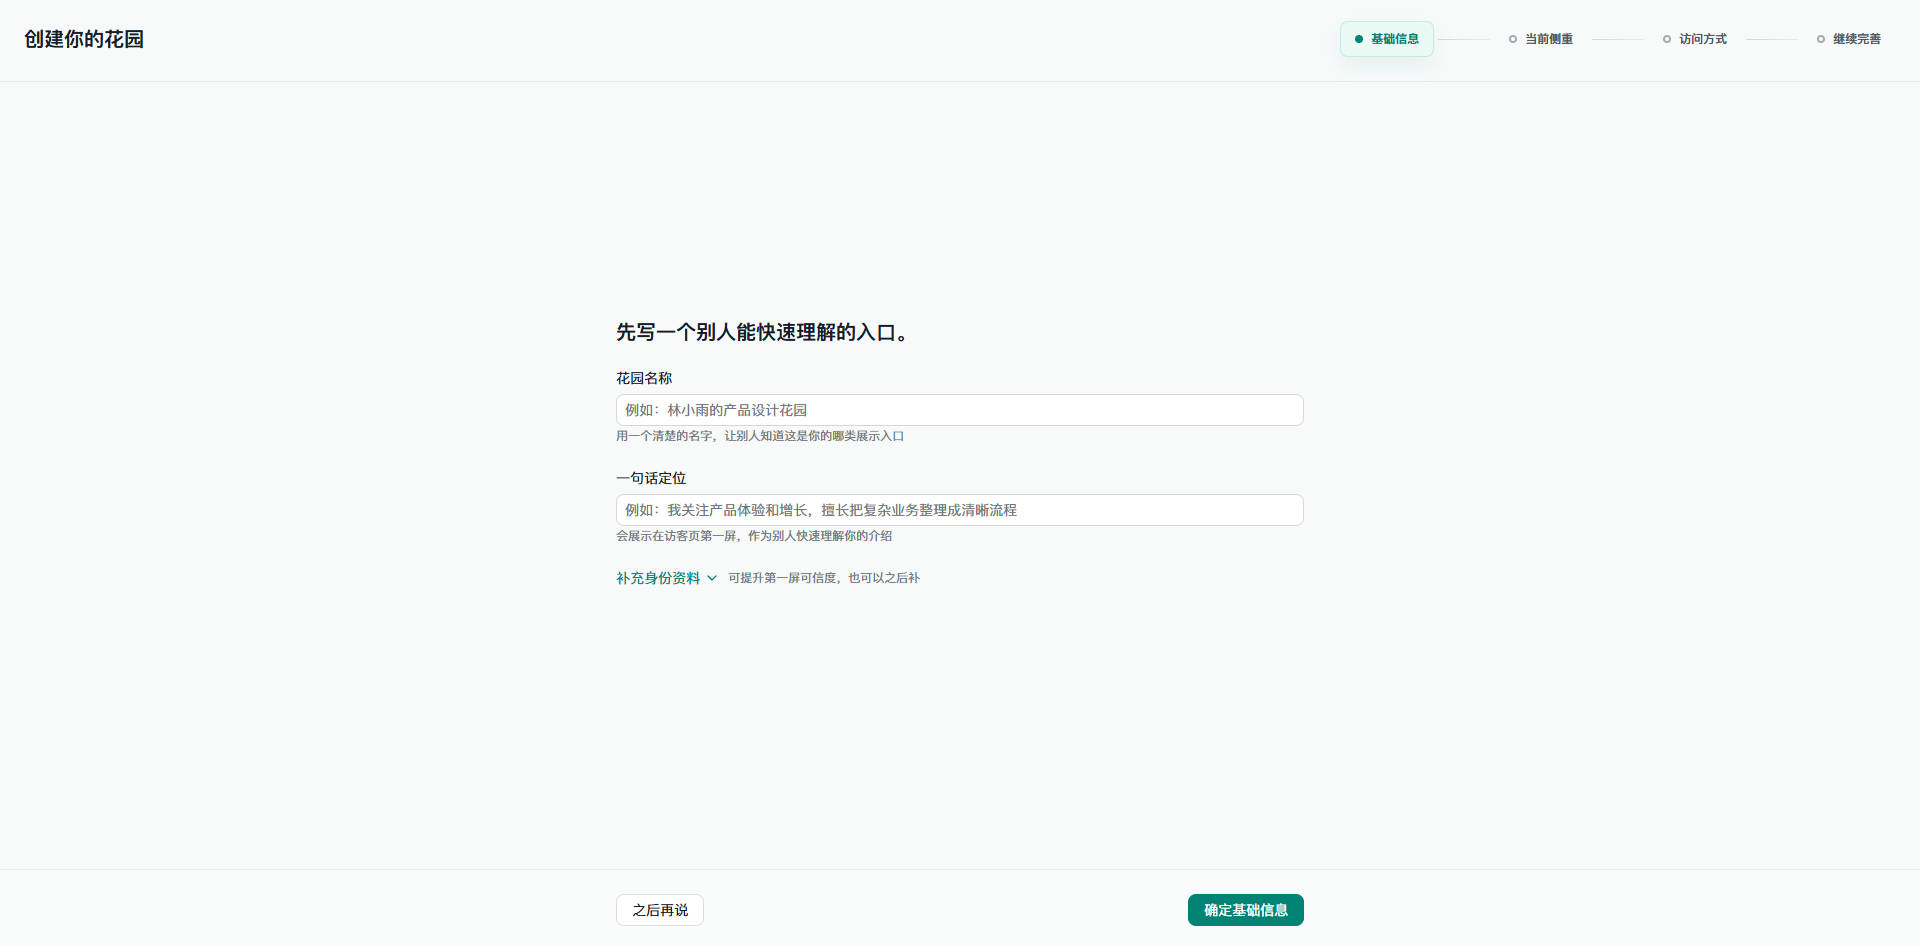Select the 基础信息 step

tap(1387, 39)
